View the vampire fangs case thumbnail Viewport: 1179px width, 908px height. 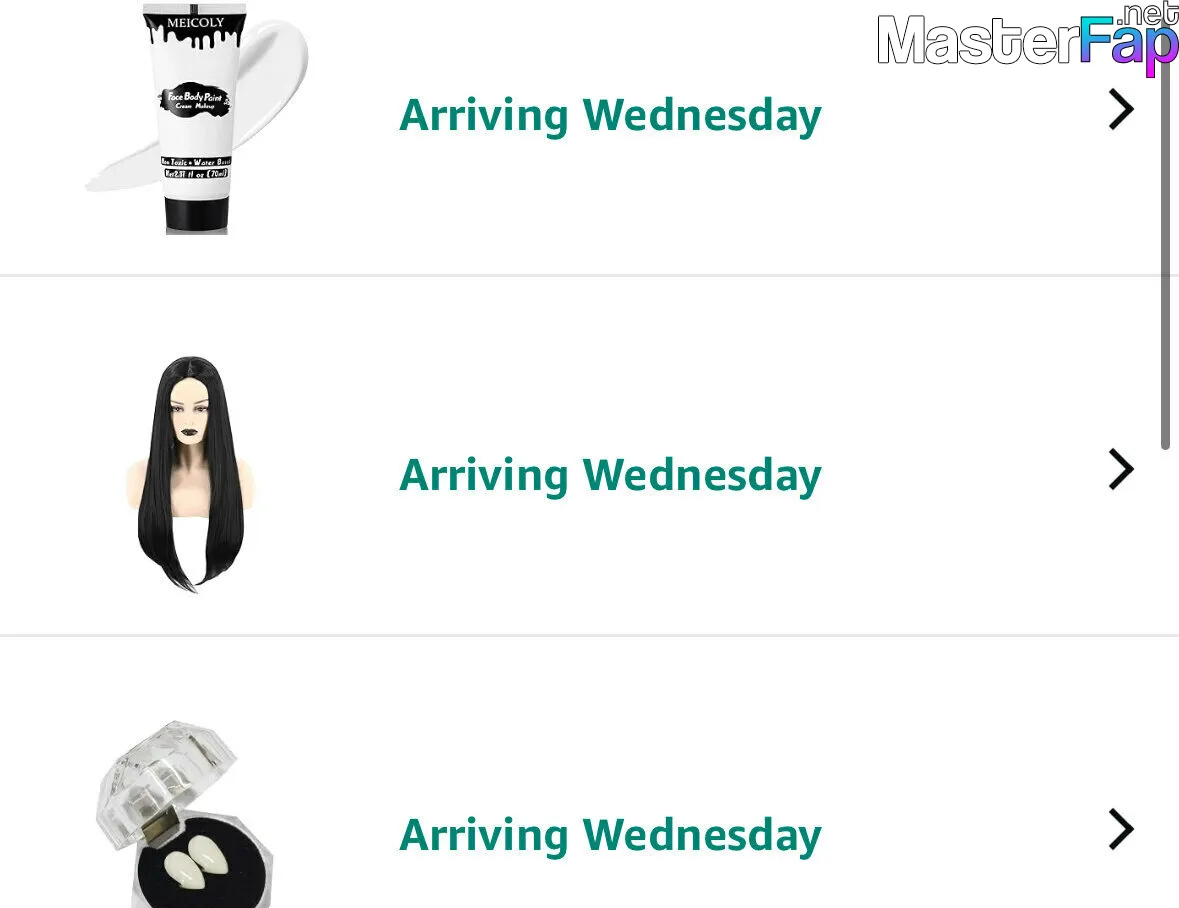coord(184,814)
